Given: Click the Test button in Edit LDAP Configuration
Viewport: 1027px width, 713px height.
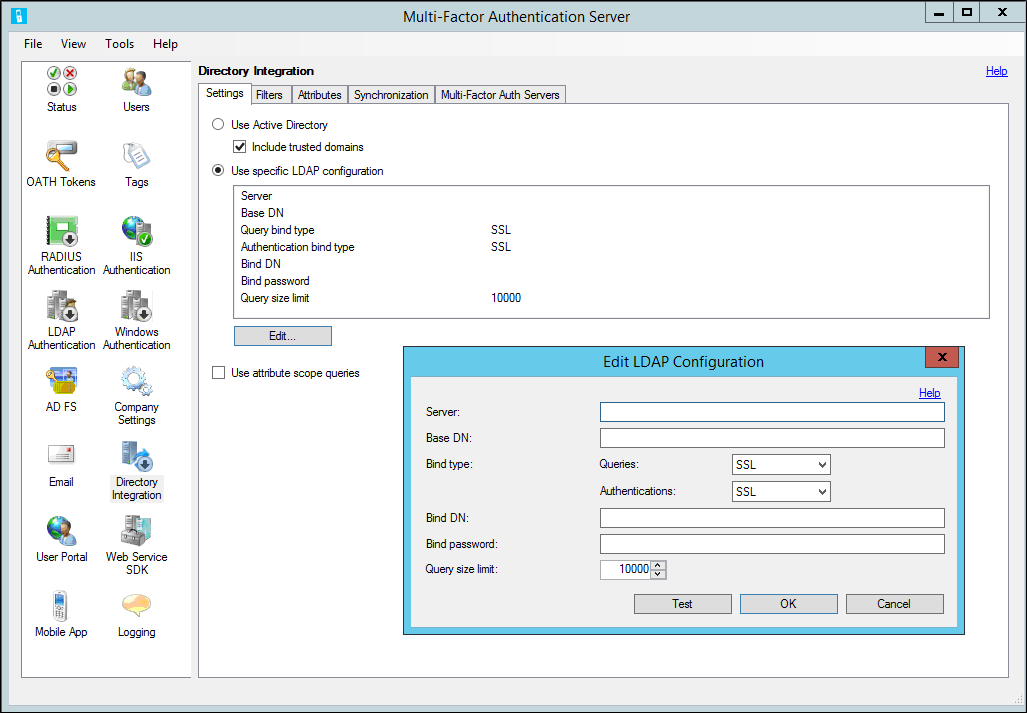Looking at the screenshot, I should [682, 603].
